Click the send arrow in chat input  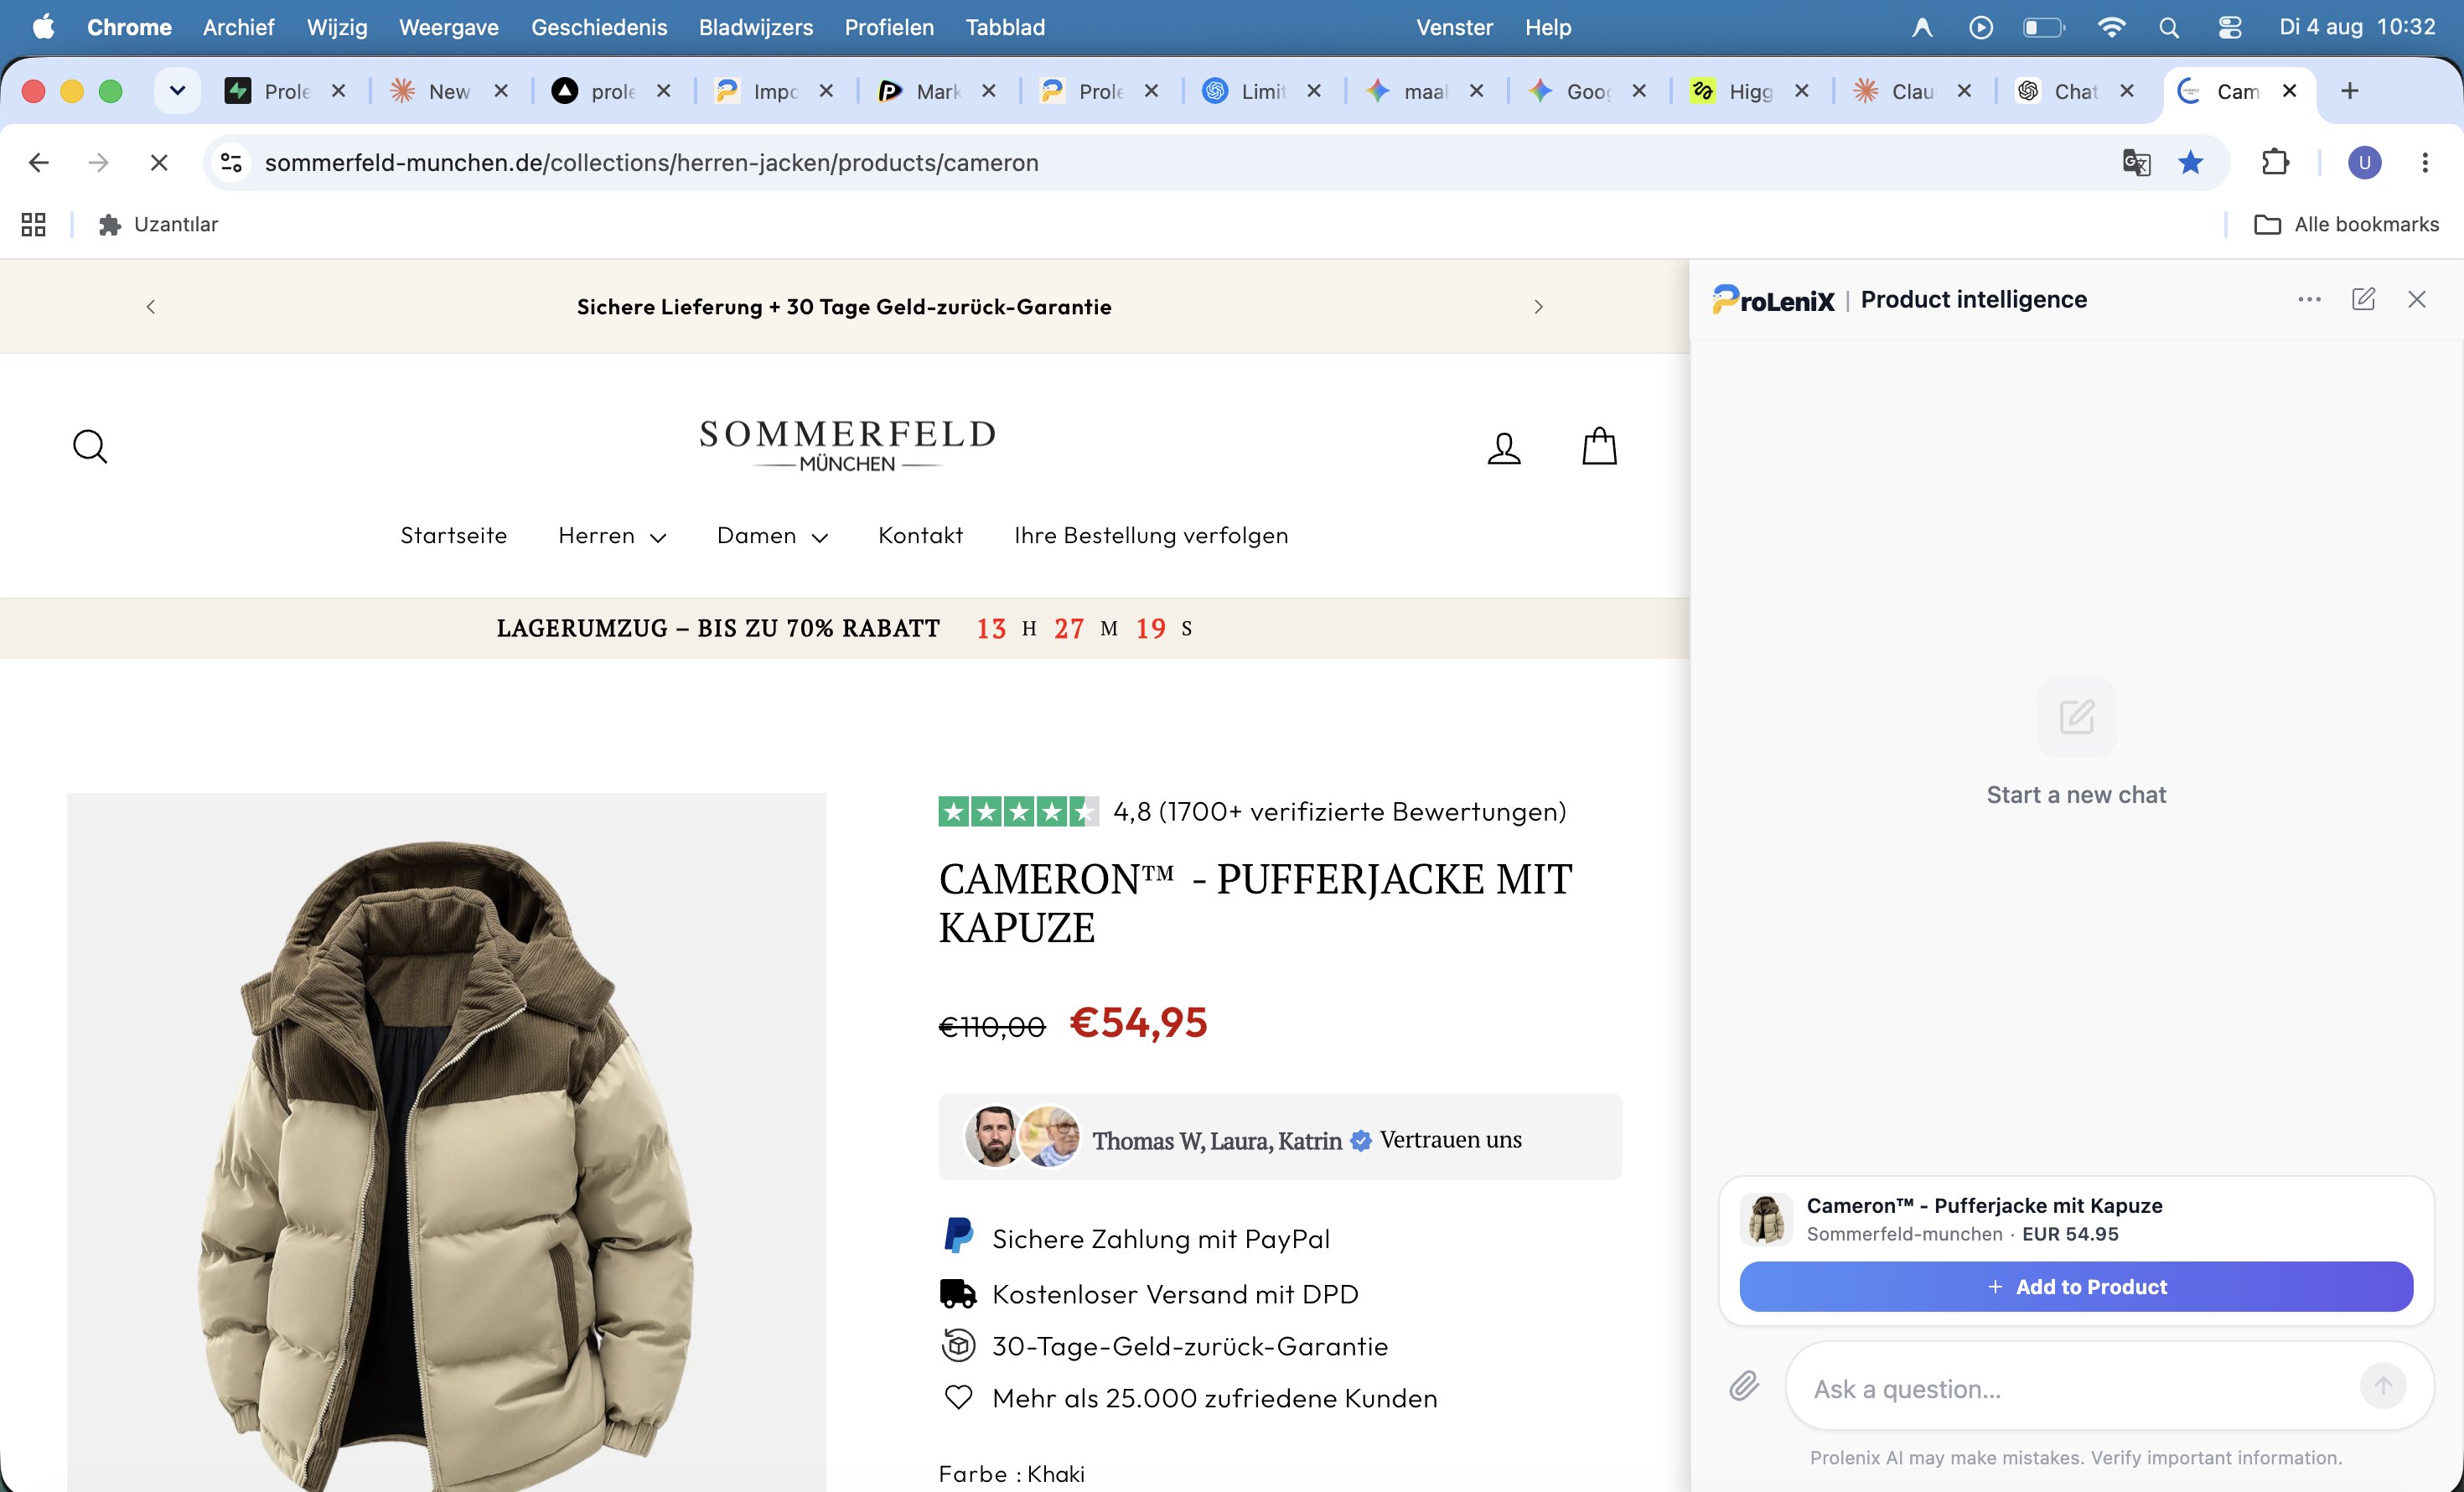(x=2383, y=1386)
